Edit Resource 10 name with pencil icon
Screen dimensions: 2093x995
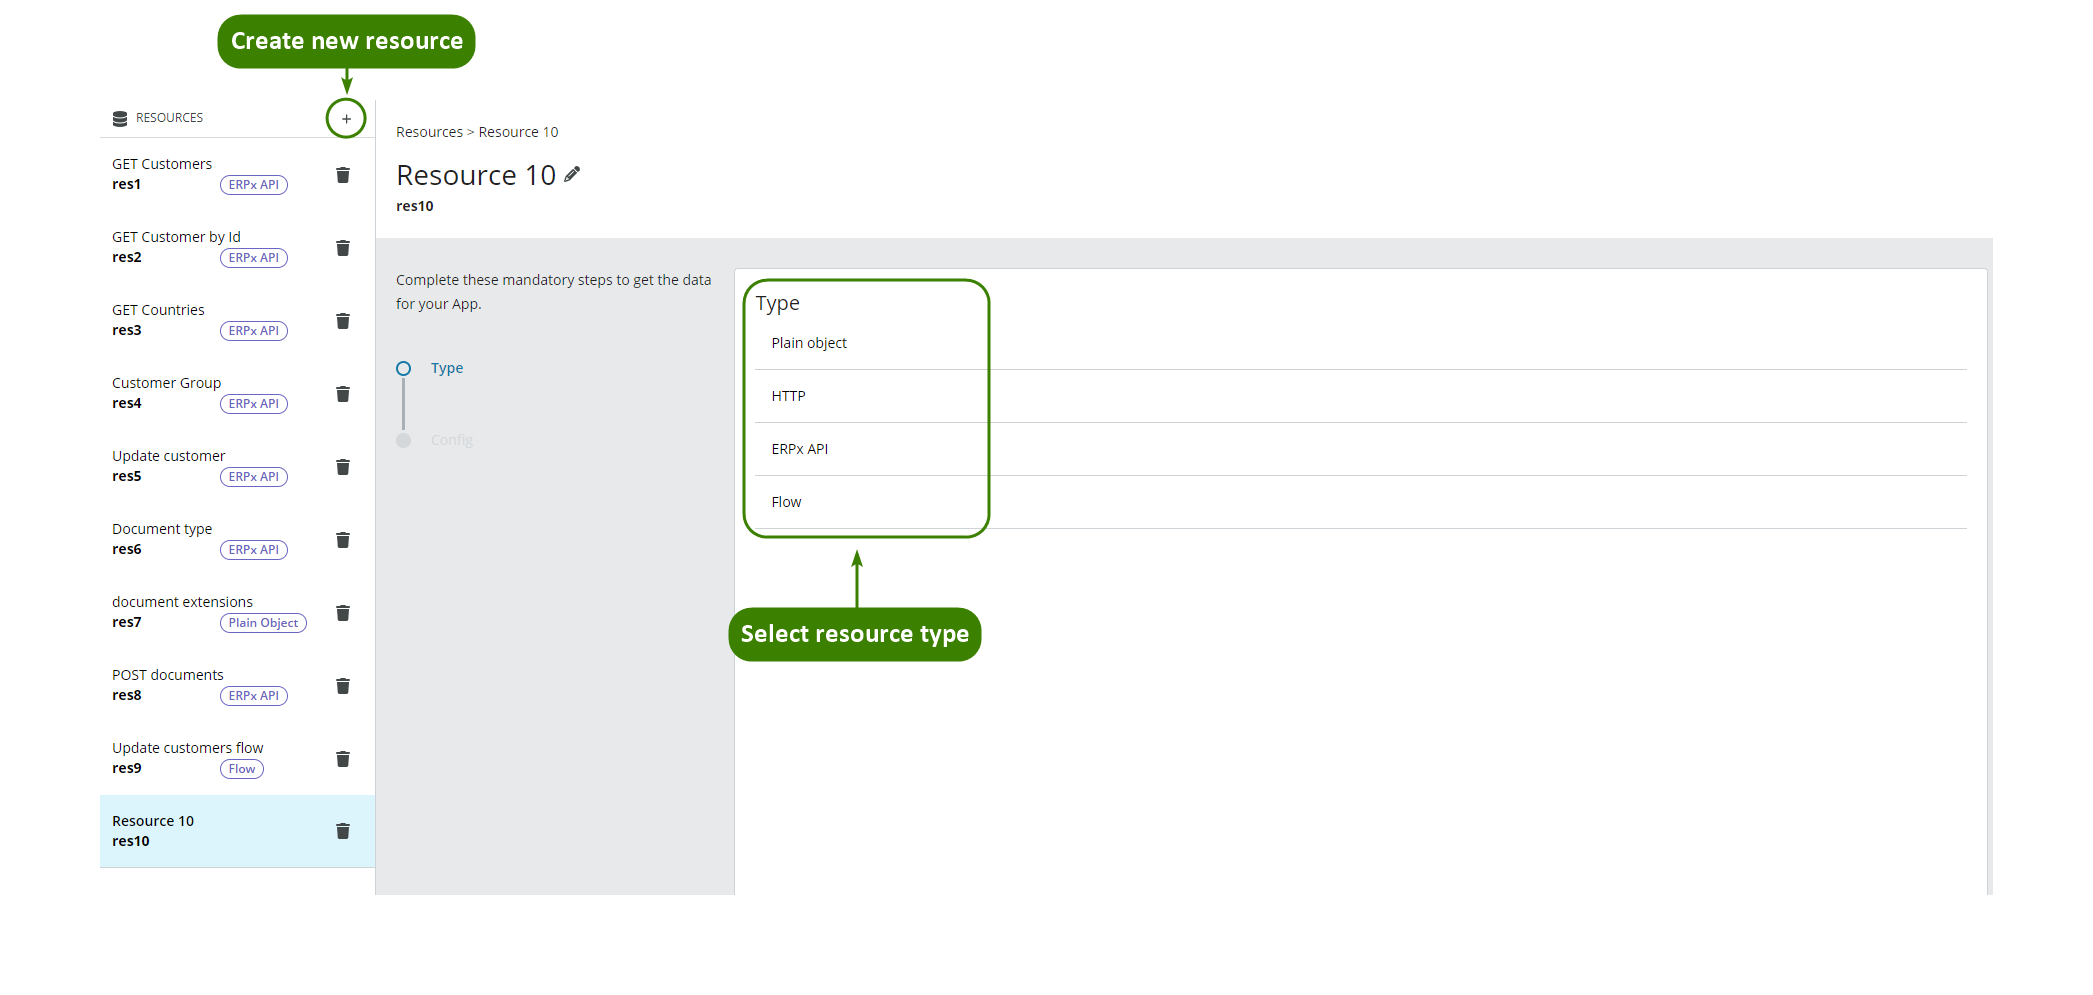(x=572, y=175)
